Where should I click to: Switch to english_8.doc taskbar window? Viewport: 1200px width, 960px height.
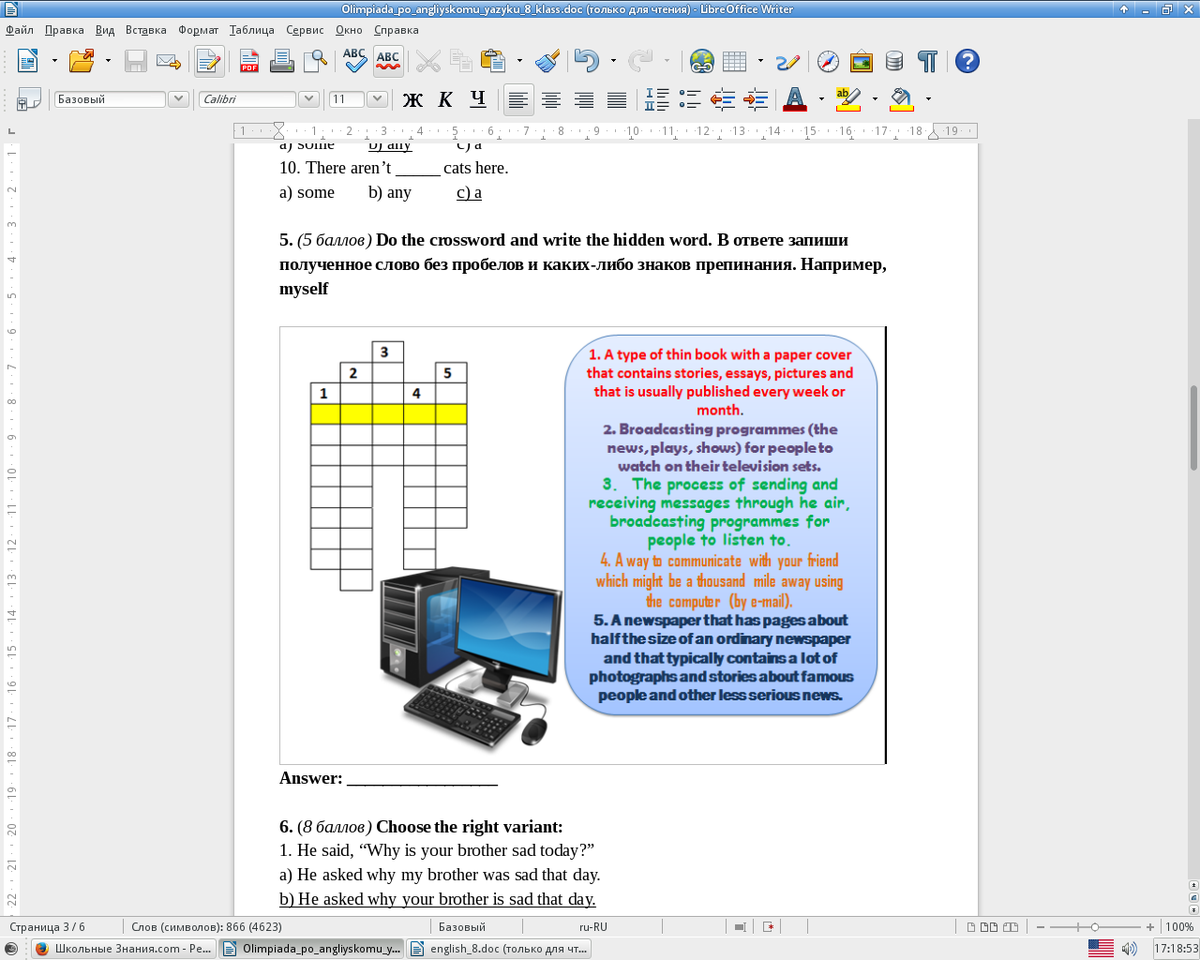coord(499,948)
